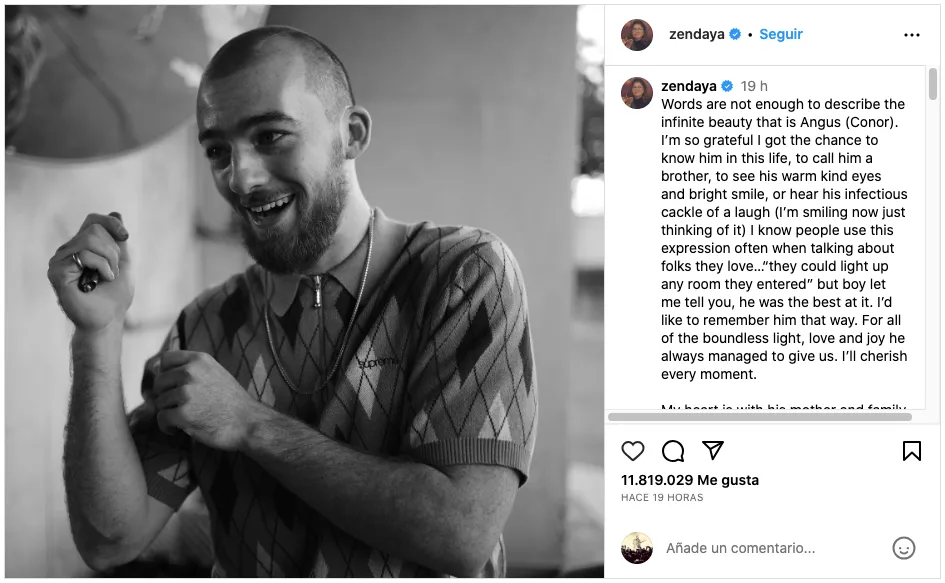Click the zendaya username above the caption
The width and height of the screenshot is (945, 583).
click(x=690, y=86)
